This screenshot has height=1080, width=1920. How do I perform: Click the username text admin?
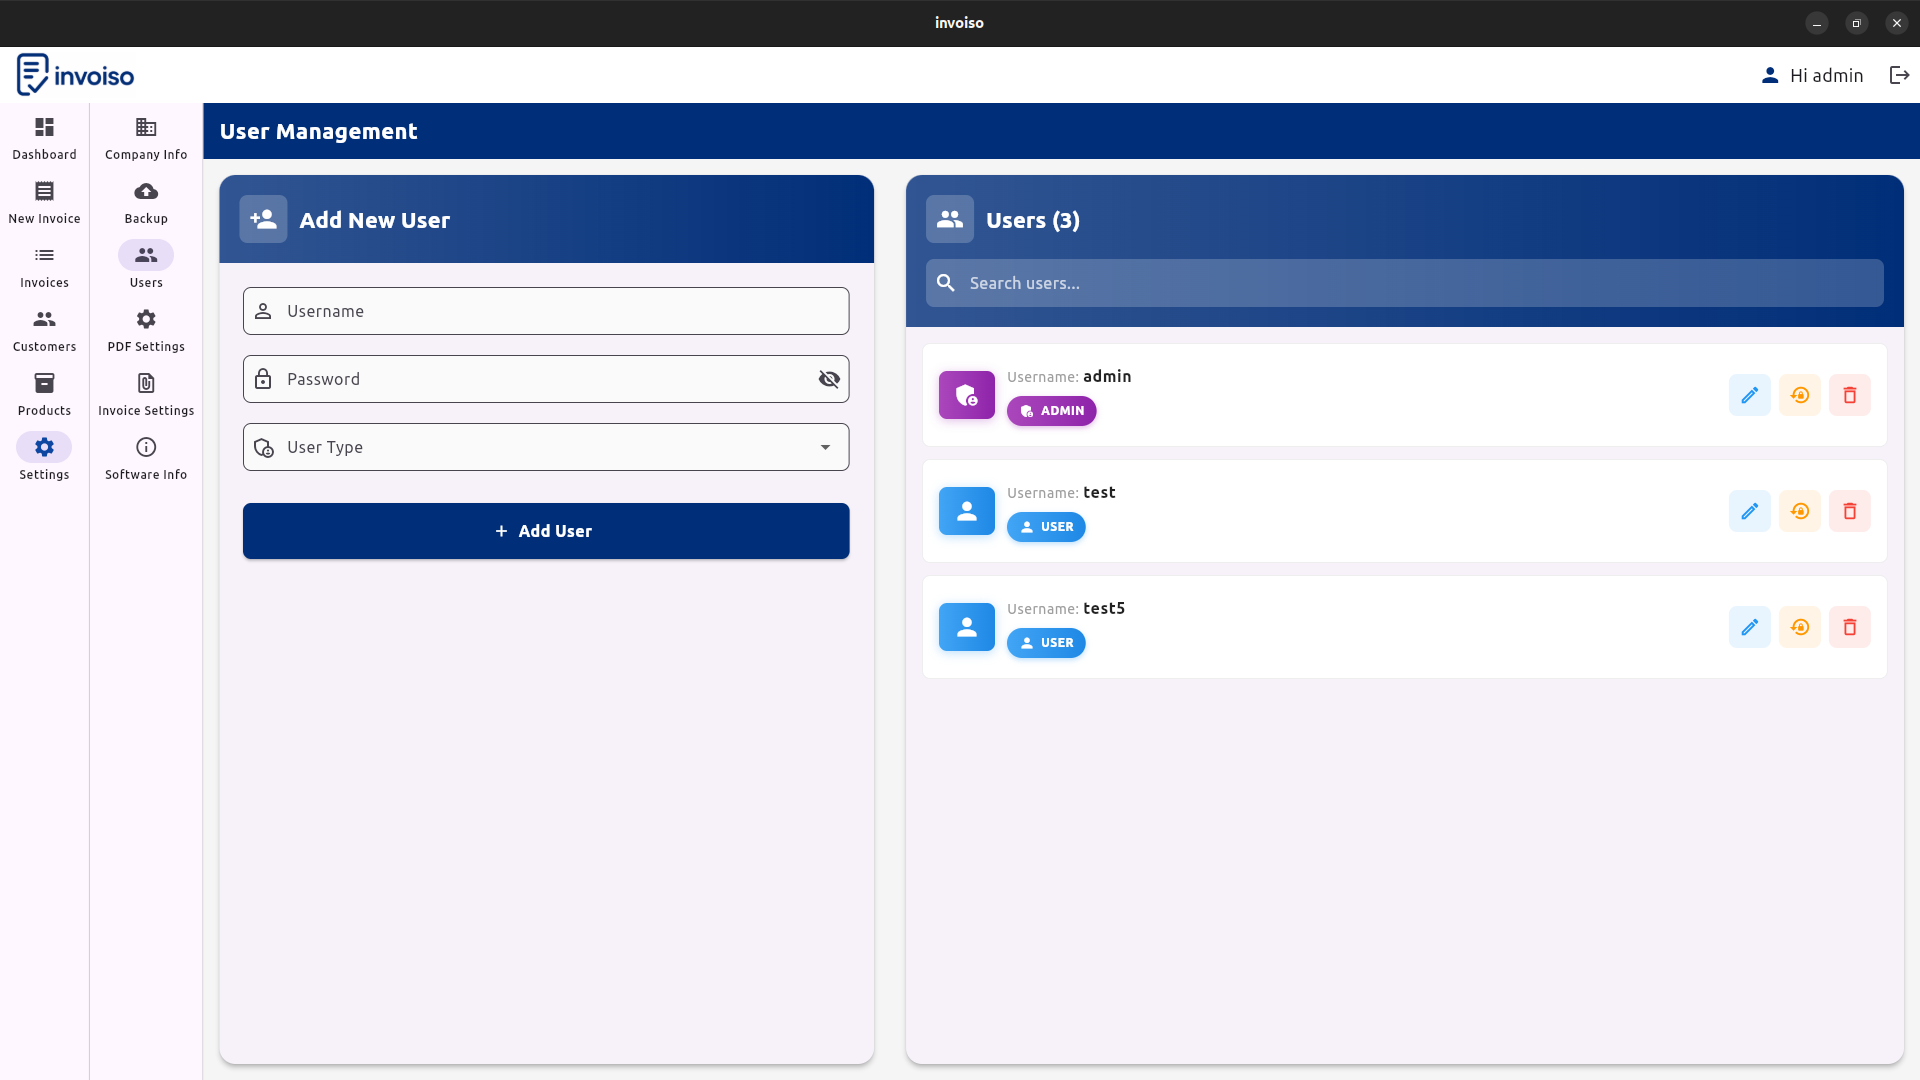point(1107,376)
